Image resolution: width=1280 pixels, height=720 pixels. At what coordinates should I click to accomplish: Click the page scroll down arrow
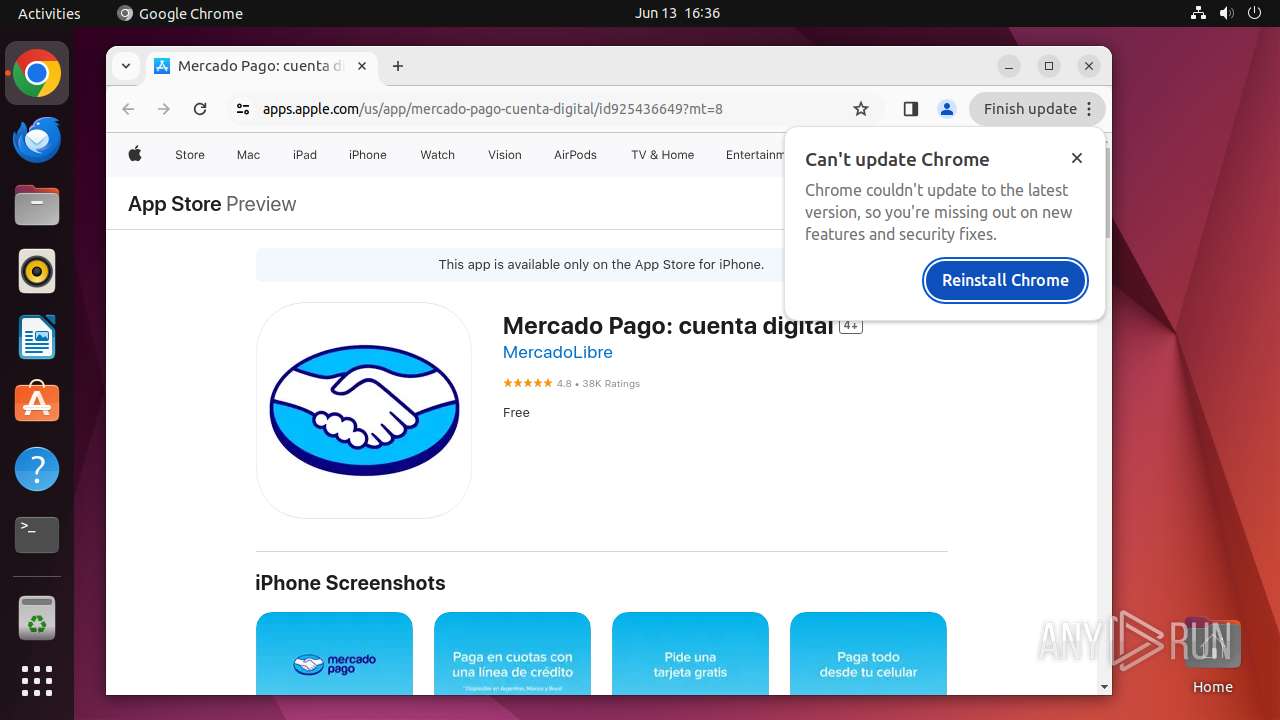1104,687
